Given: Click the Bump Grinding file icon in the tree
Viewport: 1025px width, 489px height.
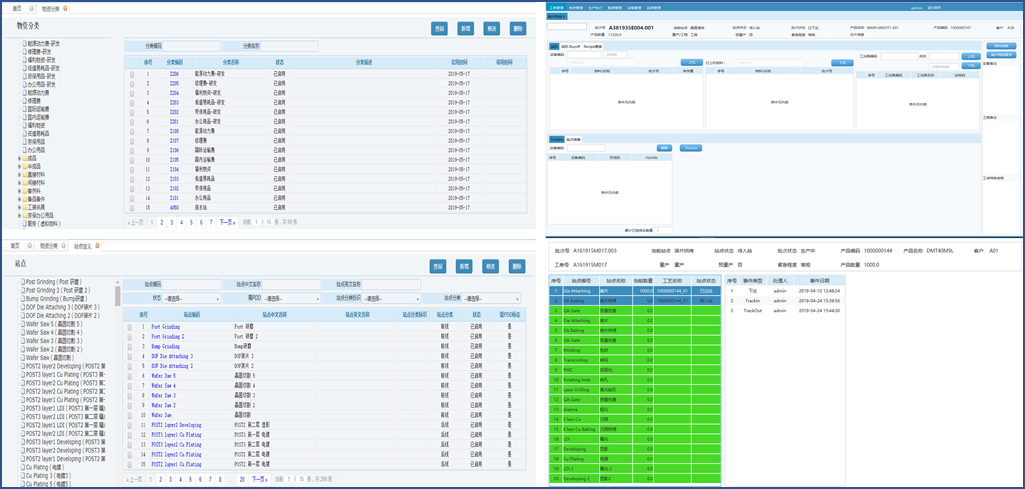Looking at the screenshot, I should tap(23, 299).
